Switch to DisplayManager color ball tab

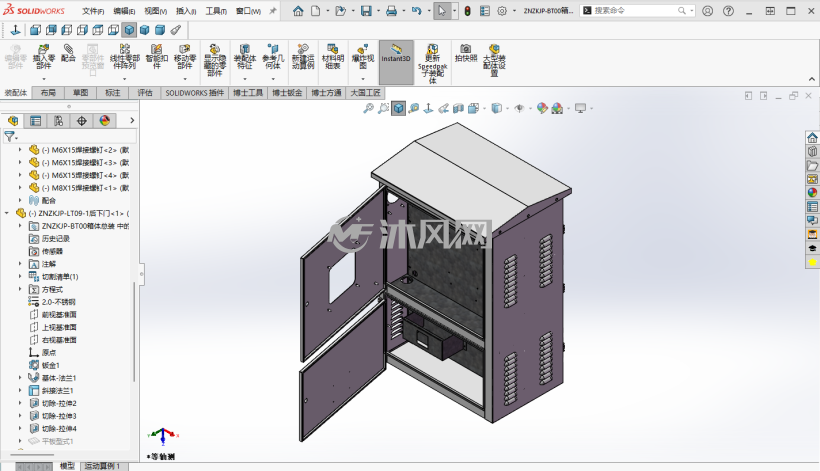(x=105, y=121)
